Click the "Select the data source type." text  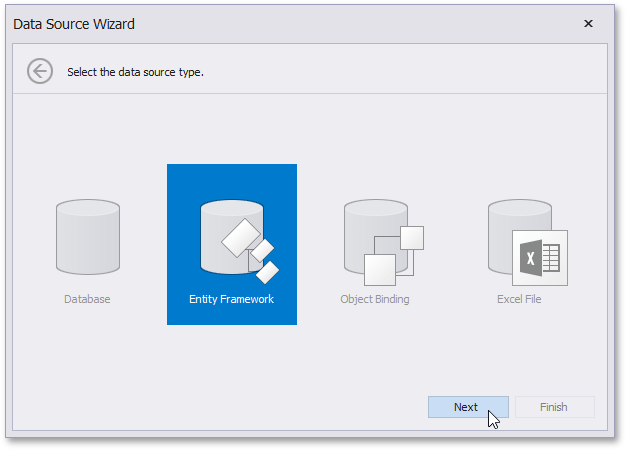point(135,72)
